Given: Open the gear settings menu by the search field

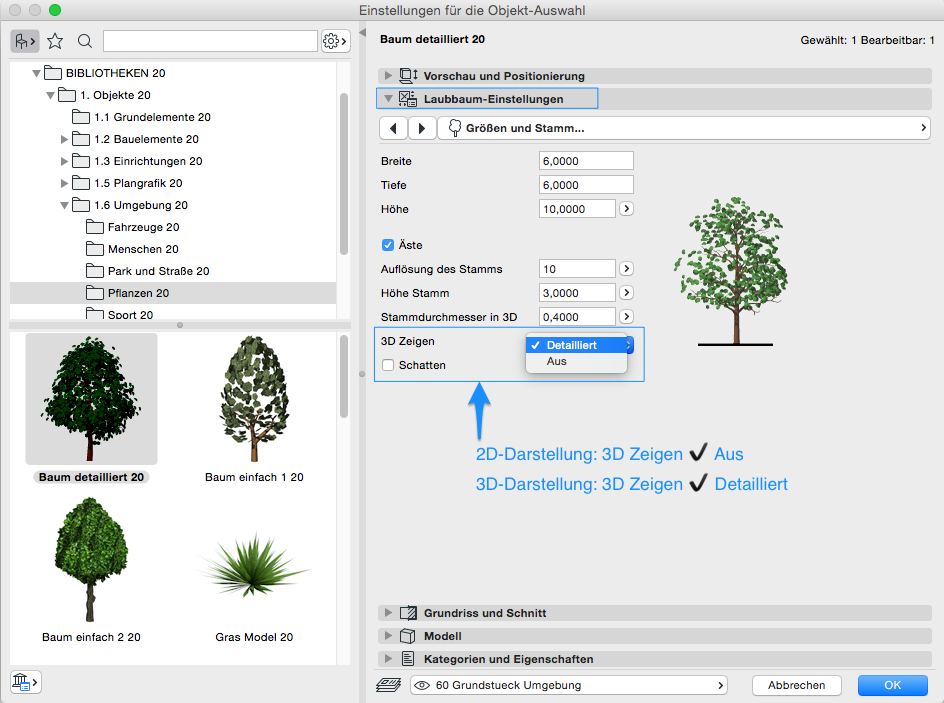Looking at the screenshot, I should (x=335, y=41).
